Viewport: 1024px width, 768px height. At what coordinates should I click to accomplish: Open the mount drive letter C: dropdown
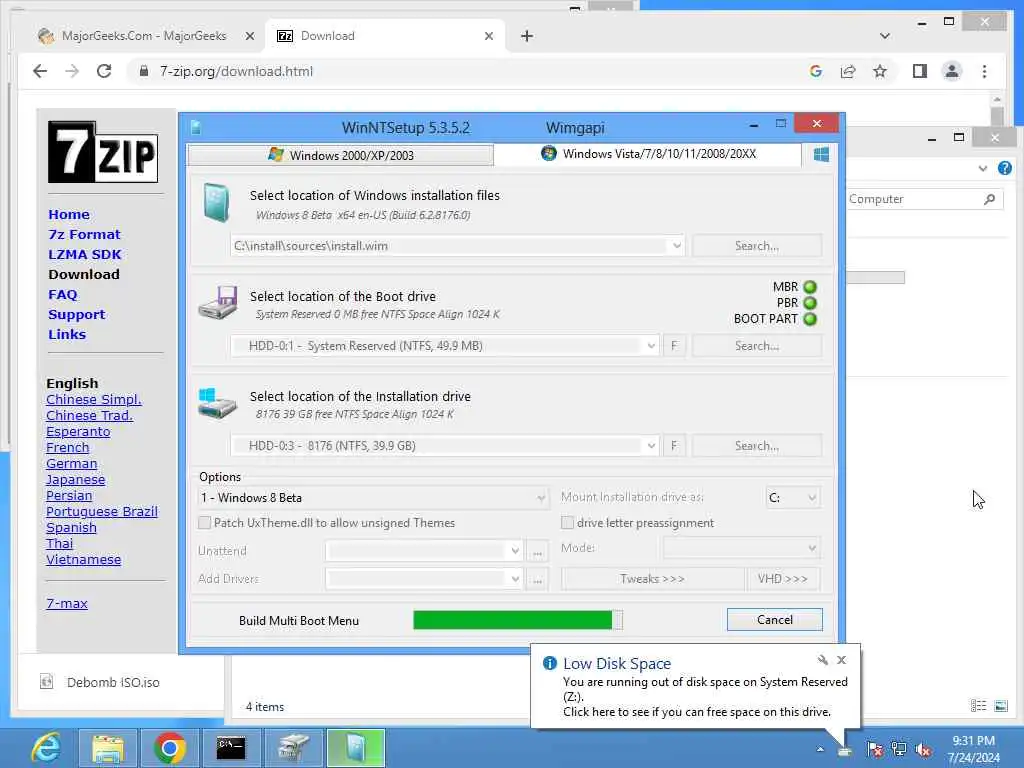pos(793,498)
